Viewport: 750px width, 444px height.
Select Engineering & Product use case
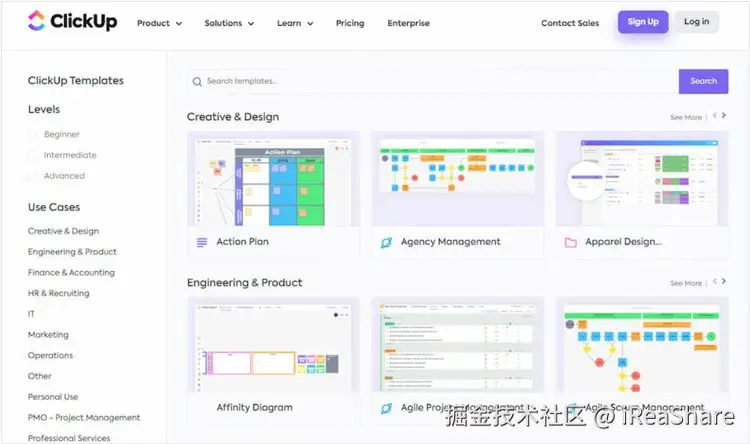point(72,252)
